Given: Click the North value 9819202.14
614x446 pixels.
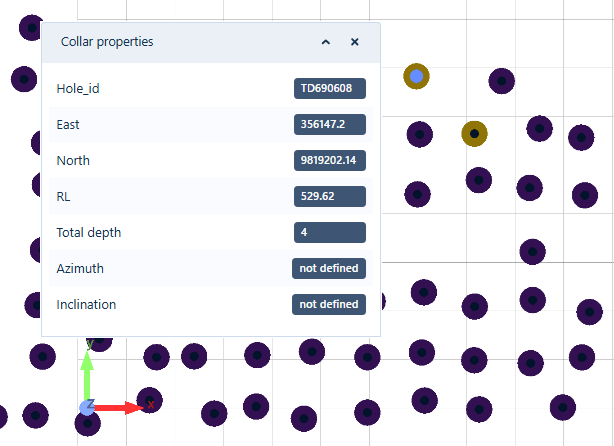Looking at the screenshot, I should [x=330, y=161].
